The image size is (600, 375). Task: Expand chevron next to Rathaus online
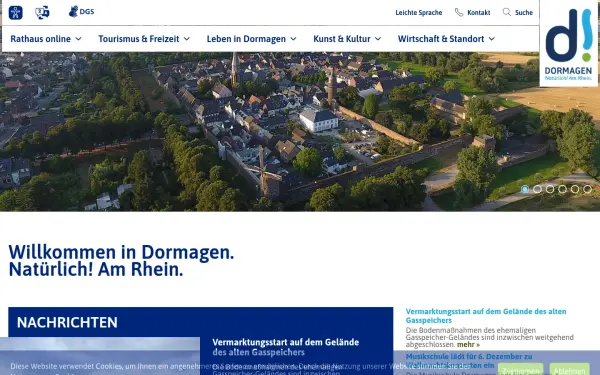(78, 39)
